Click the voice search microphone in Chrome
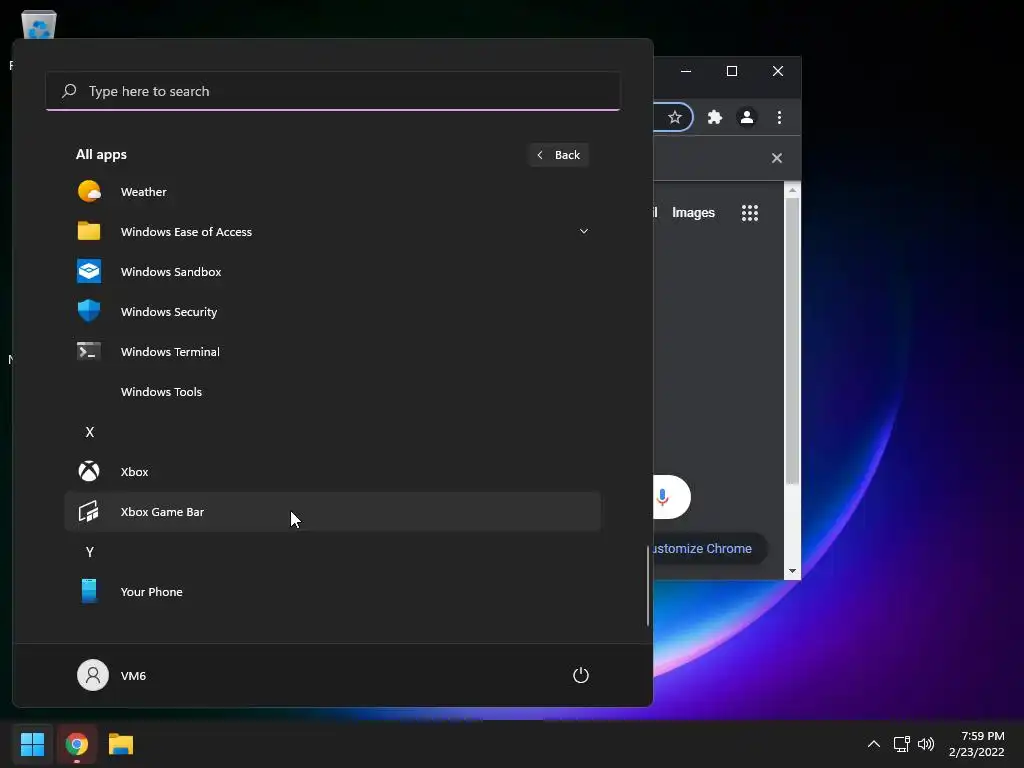 click(x=662, y=497)
